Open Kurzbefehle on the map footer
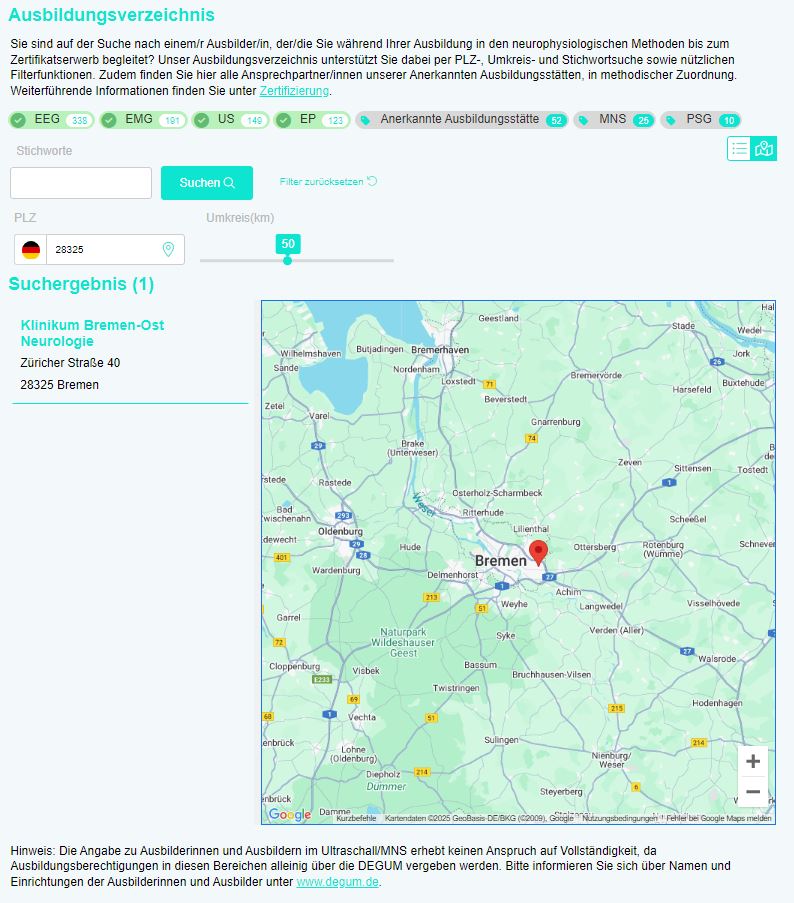794x903 pixels. [356, 818]
